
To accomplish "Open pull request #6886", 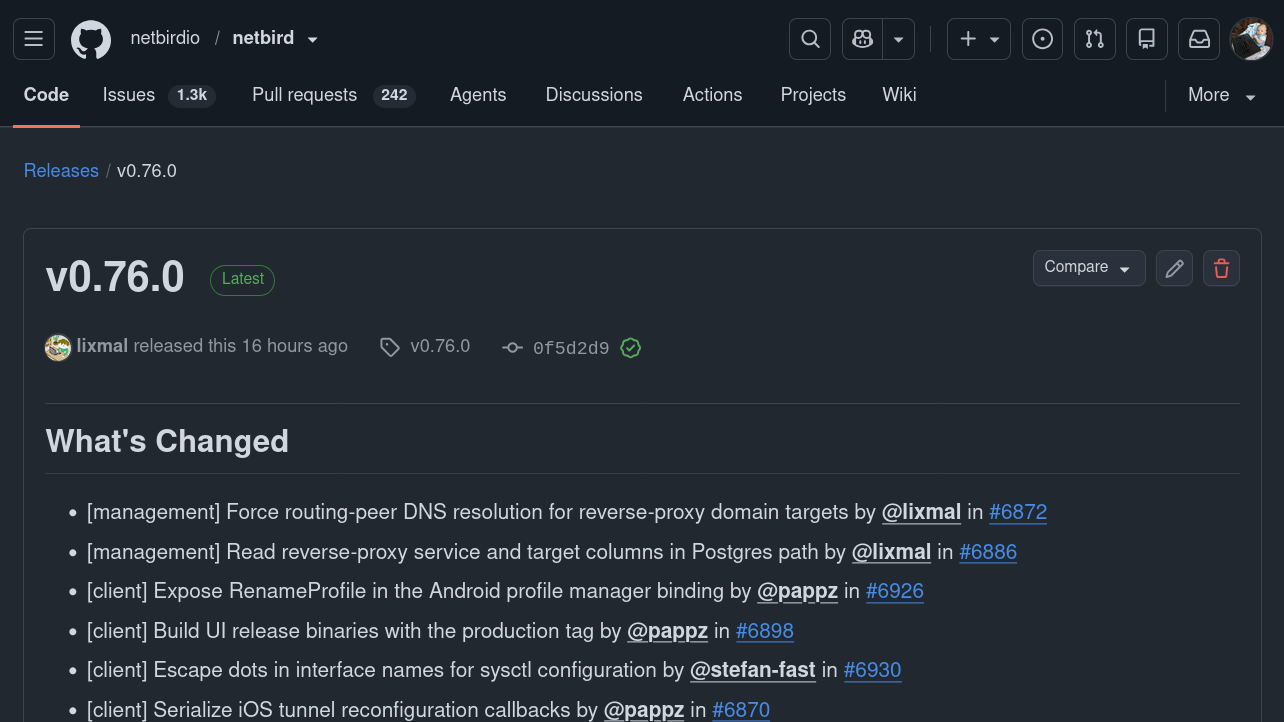I will pos(988,552).
